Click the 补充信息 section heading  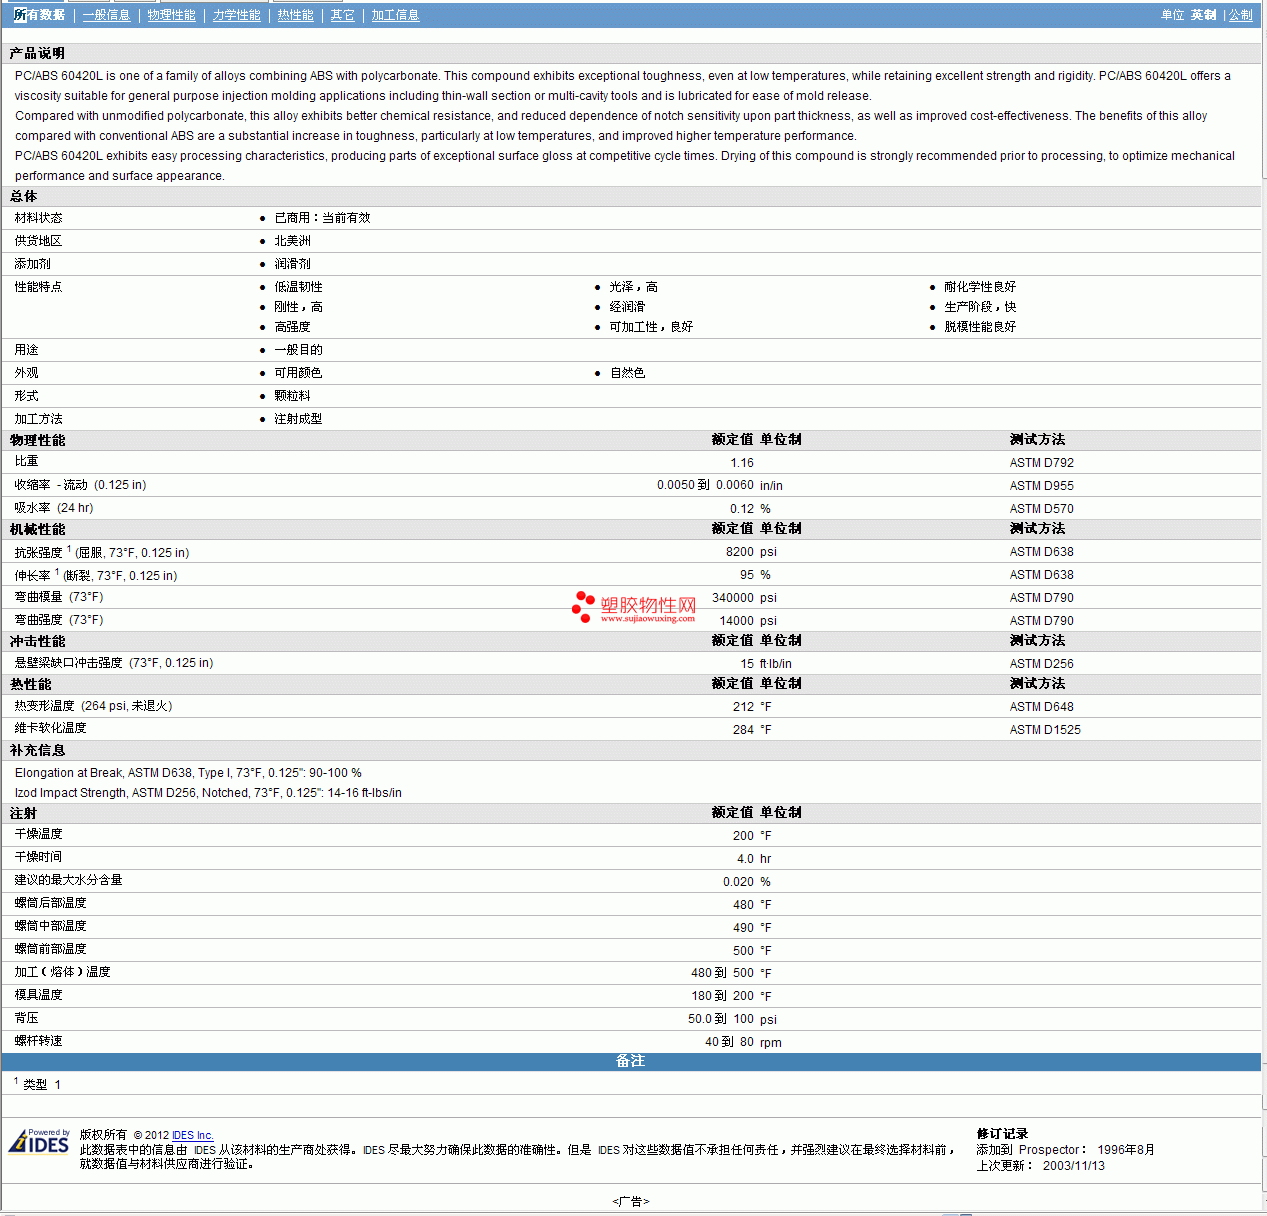tap(37, 750)
